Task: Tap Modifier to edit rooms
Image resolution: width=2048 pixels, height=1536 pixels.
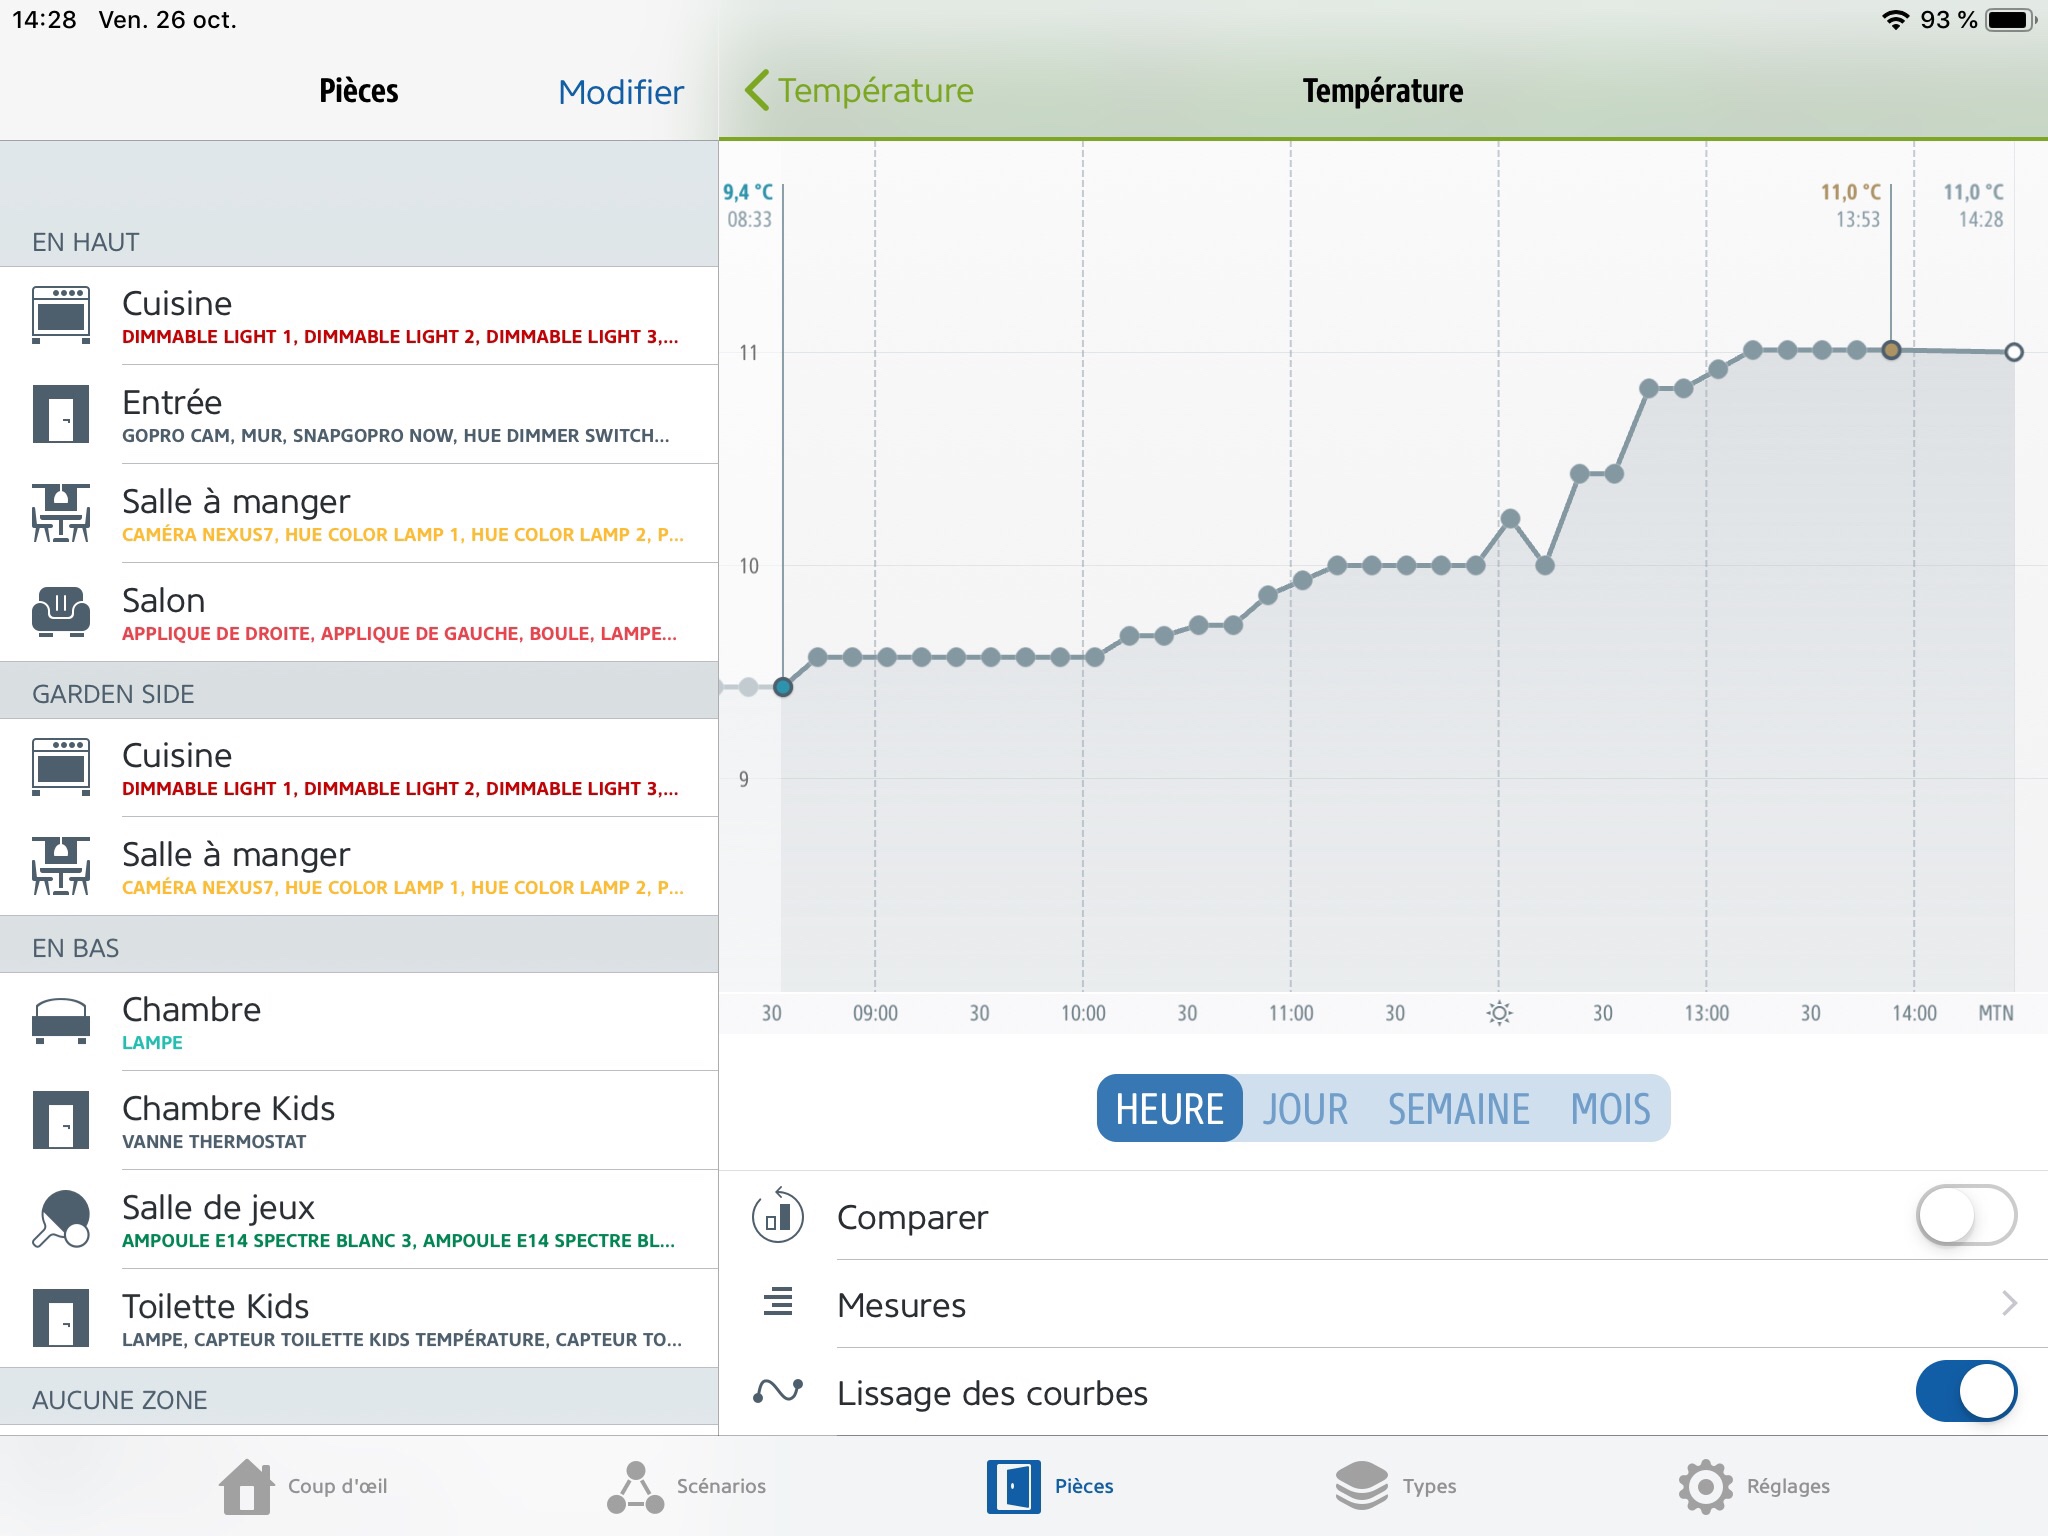Action: 621,92
